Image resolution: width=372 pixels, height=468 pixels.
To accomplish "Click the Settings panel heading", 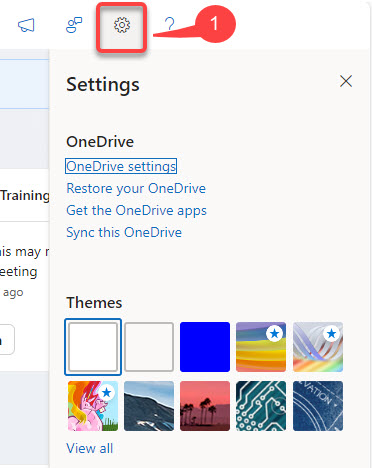I will click(103, 85).
